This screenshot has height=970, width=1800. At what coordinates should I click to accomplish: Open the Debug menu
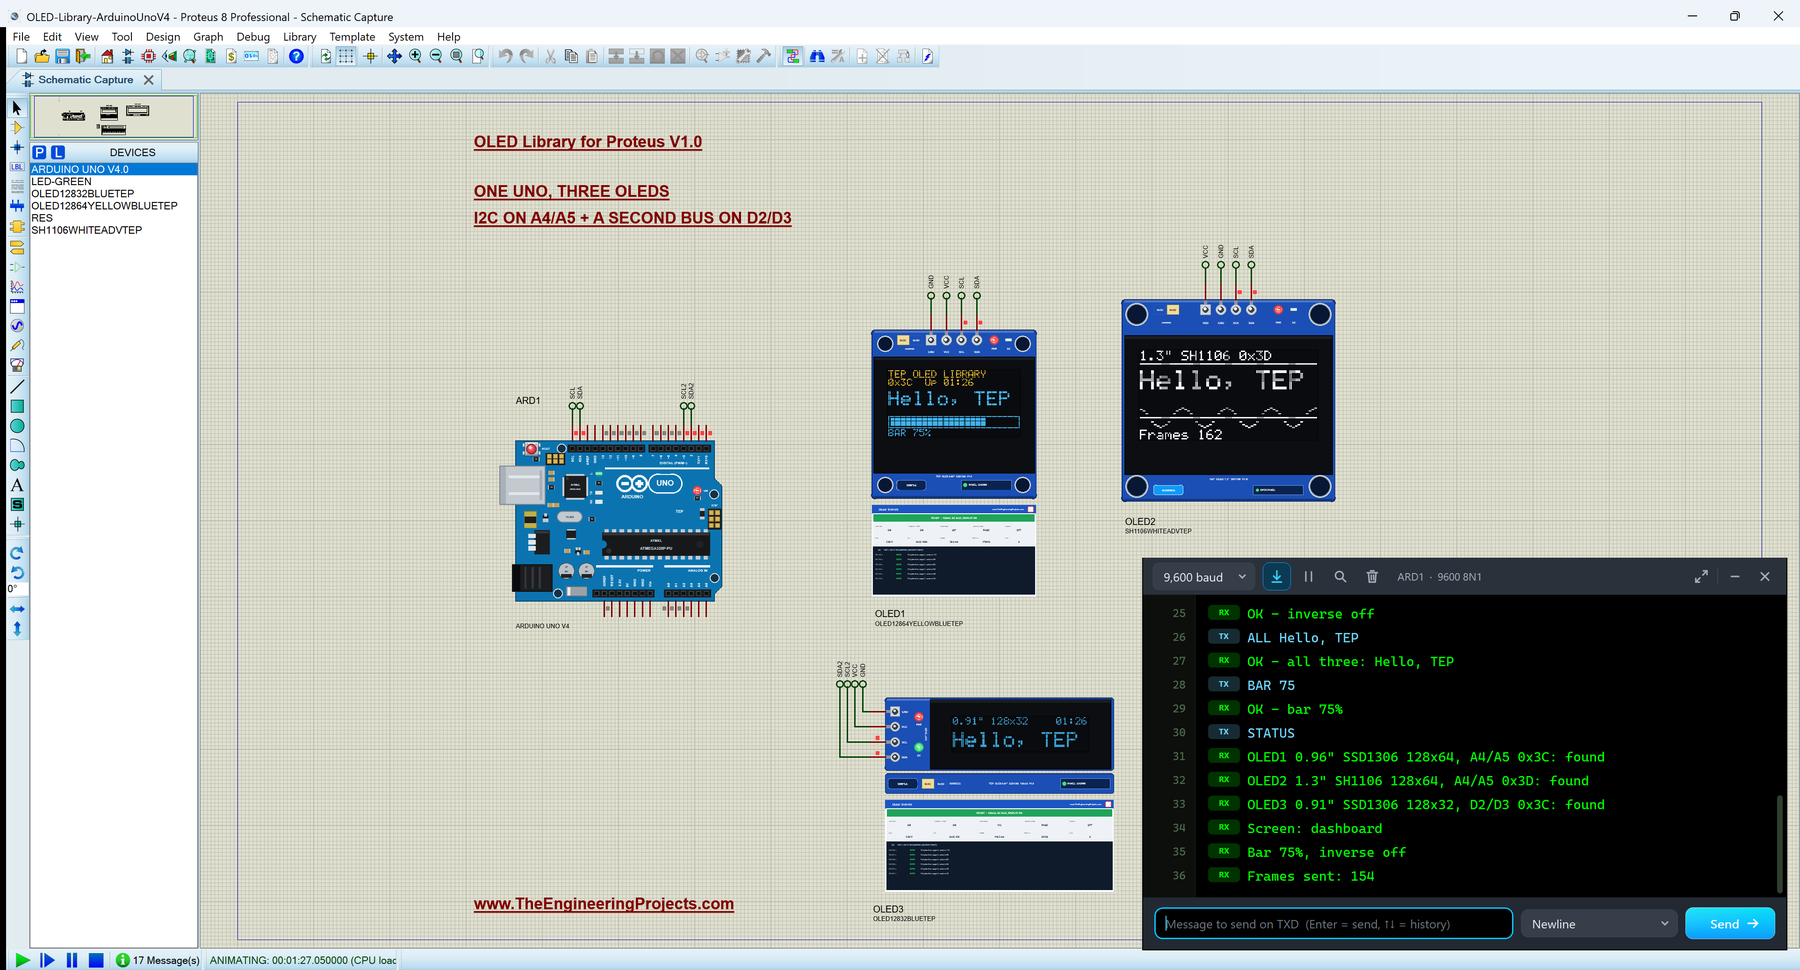pos(253,37)
